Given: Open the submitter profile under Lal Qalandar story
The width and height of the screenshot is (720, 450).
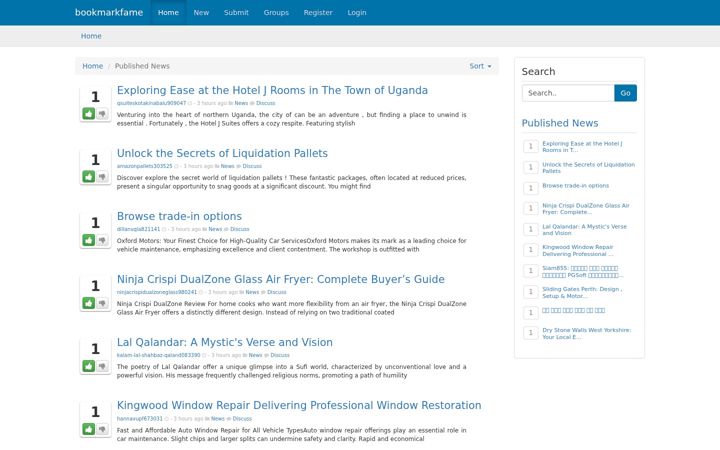Looking at the screenshot, I should [x=158, y=355].
